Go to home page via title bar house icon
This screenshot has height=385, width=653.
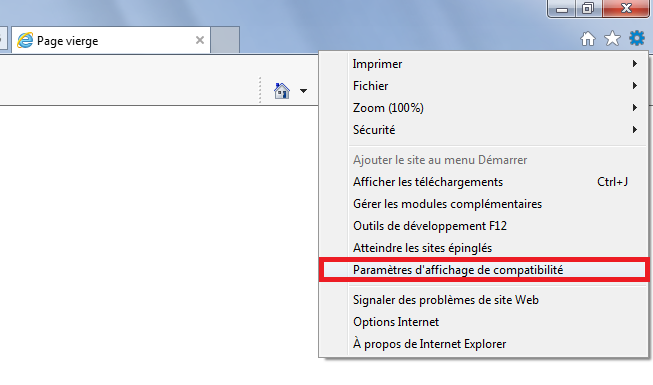click(588, 39)
